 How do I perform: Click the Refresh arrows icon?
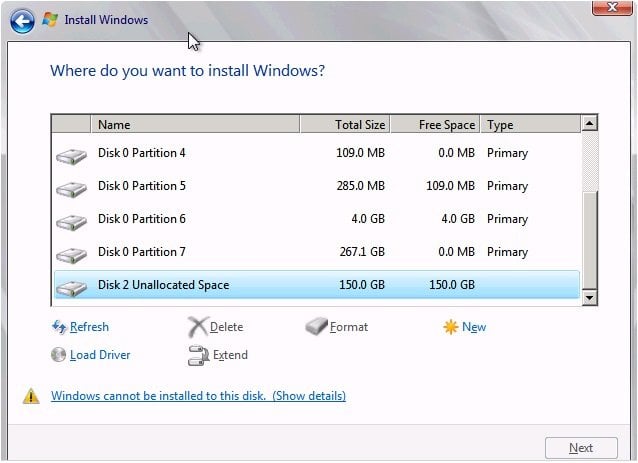(59, 327)
